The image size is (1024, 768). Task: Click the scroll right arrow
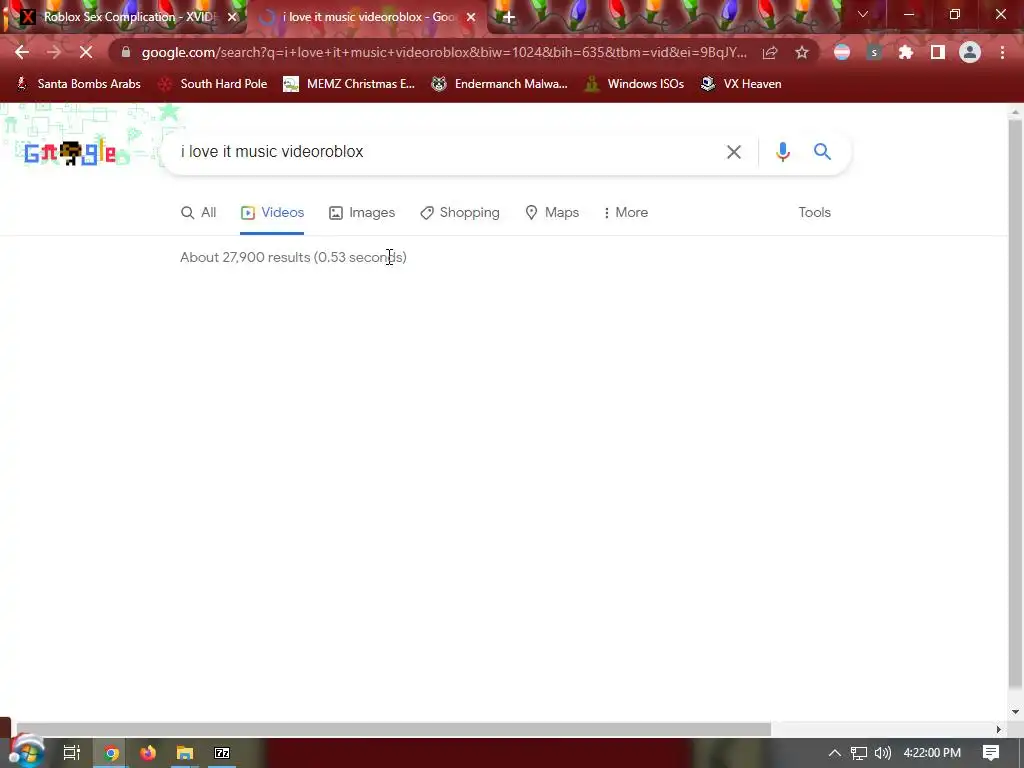(999, 729)
